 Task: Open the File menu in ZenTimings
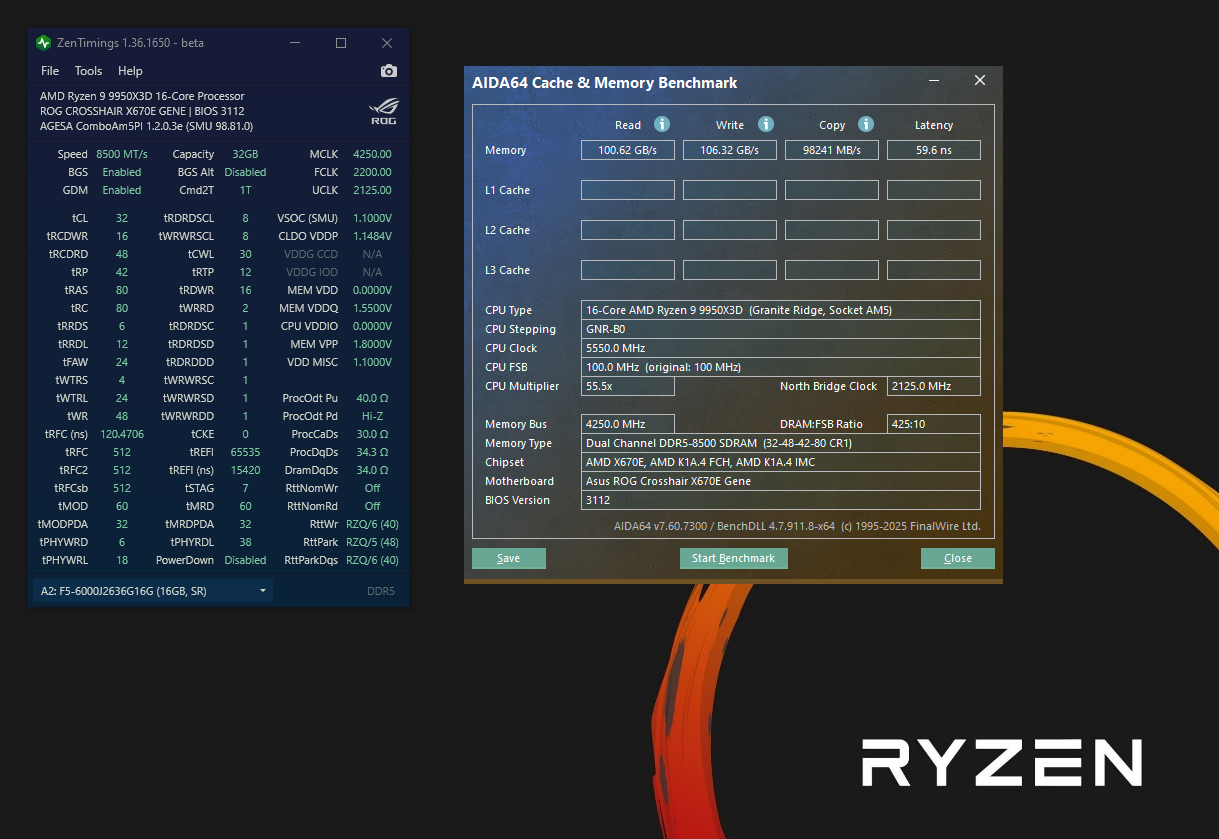click(x=50, y=71)
